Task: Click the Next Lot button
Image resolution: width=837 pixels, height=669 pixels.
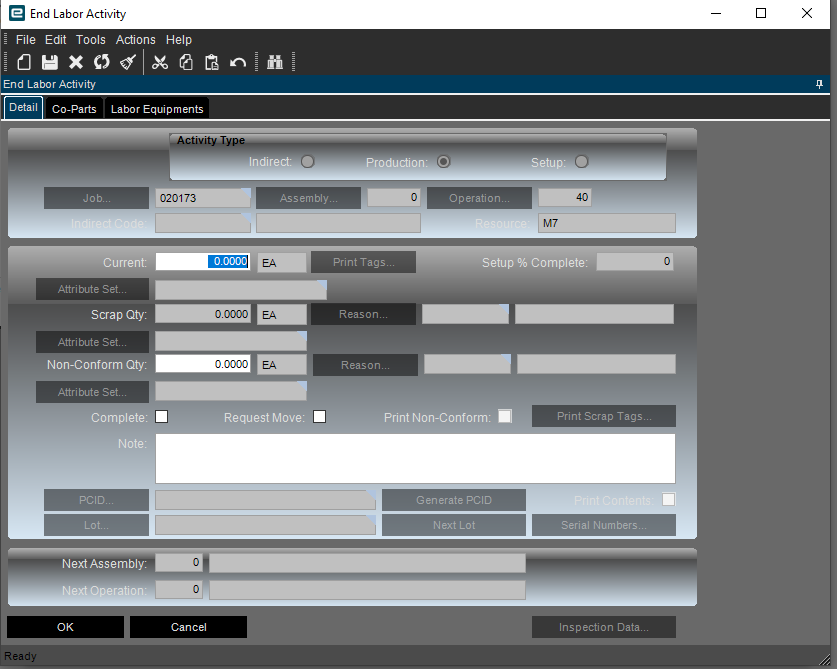Action: tap(454, 525)
